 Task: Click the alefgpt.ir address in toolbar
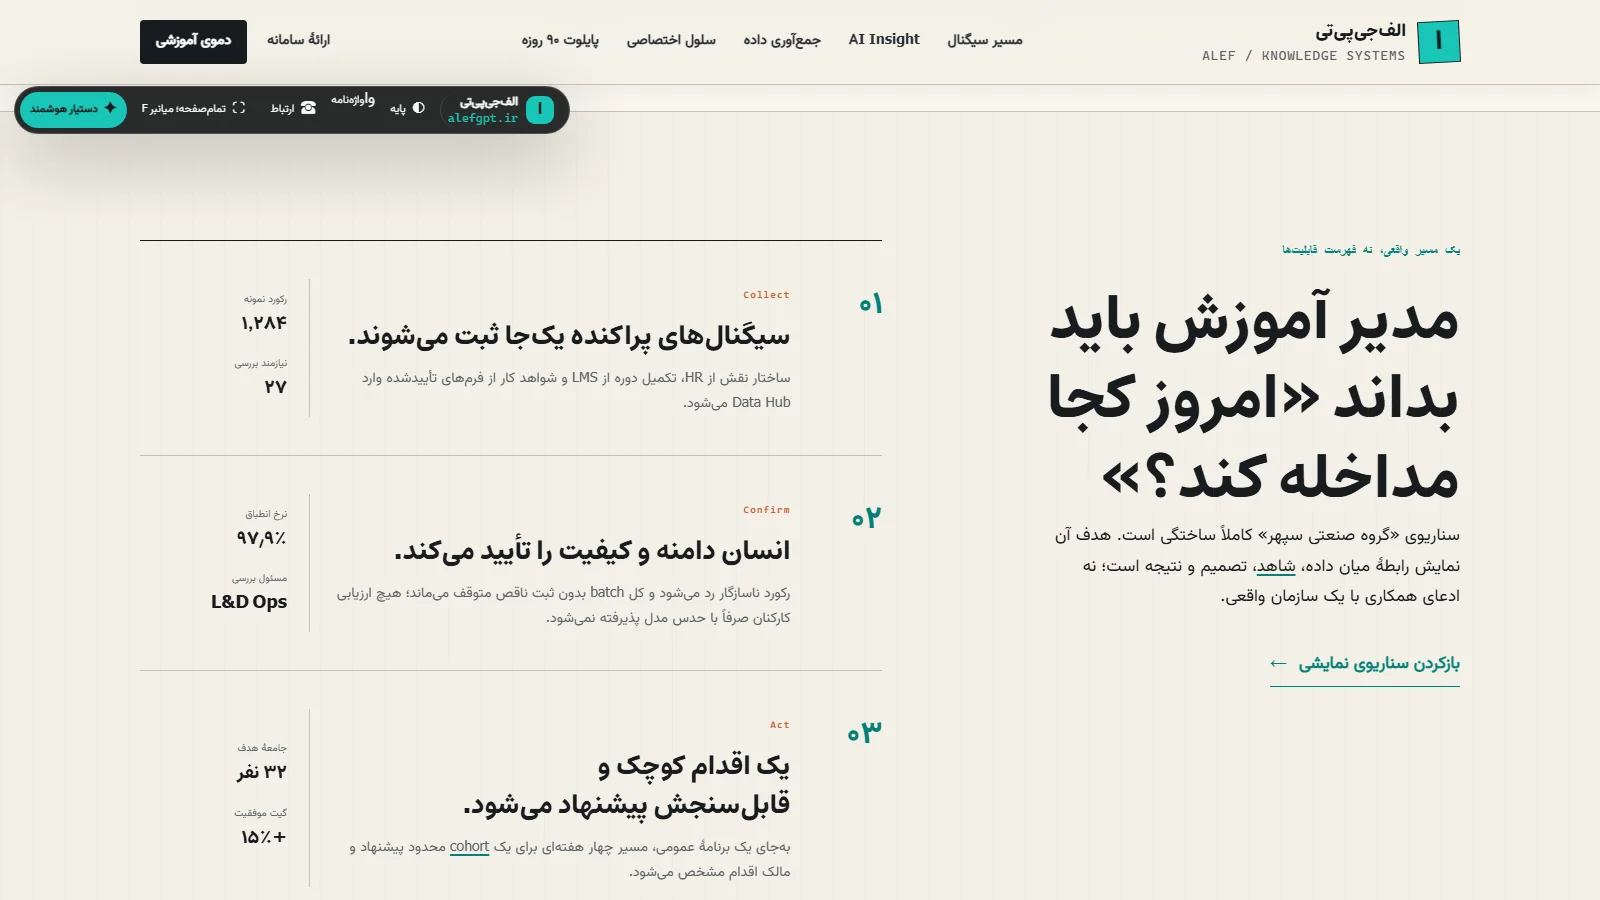[483, 118]
